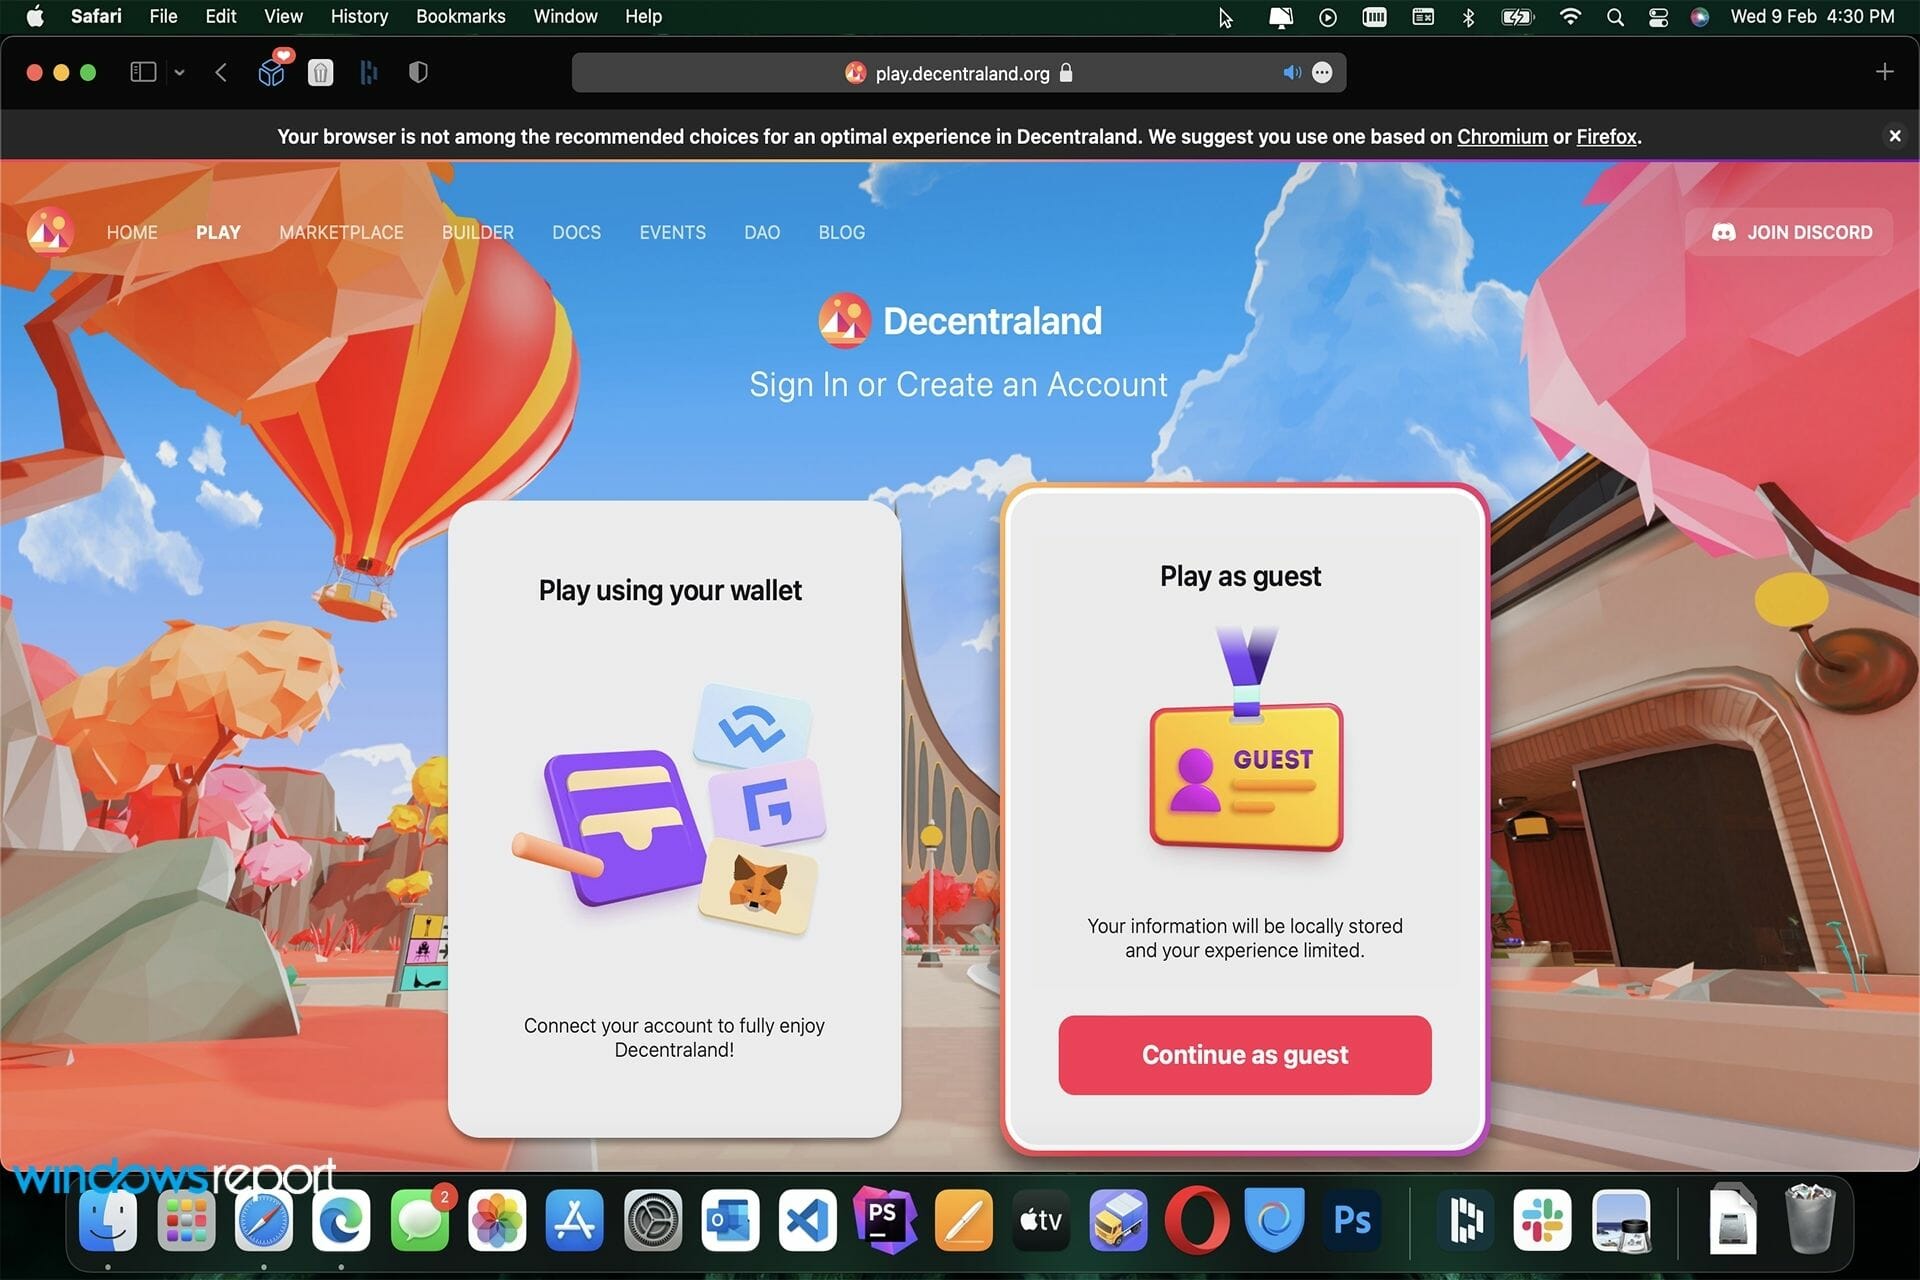Open Apple TV from the Dock
The height and width of the screenshot is (1280, 1920).
click(x=1041, y=1220)
